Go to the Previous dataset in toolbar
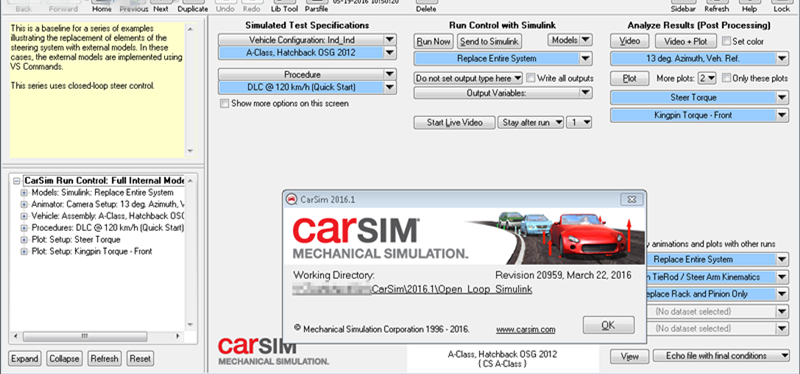 click(x=134, y=7)
